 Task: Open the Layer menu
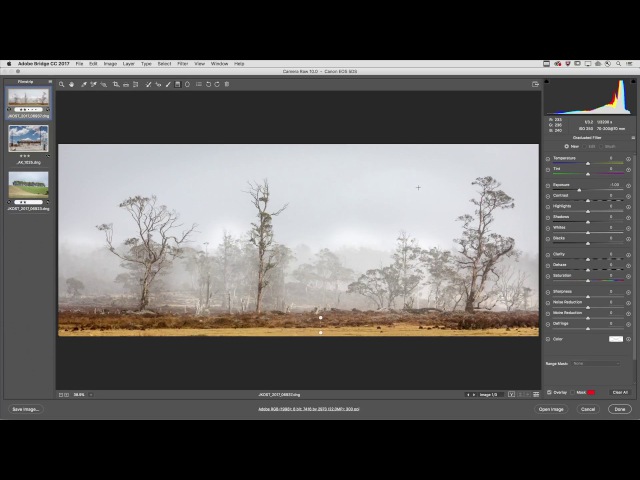tap(129, 64)
